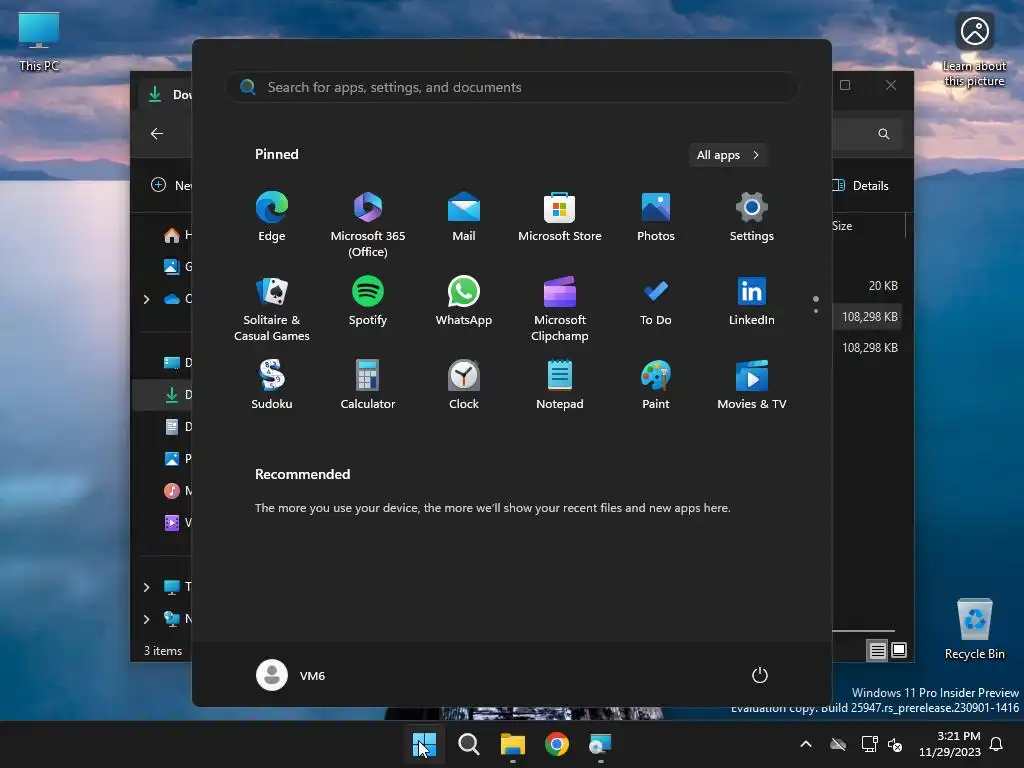This screenshot has height=768, width=1024.
Task: Open the Clock app
Action: (x=464, y=385)
